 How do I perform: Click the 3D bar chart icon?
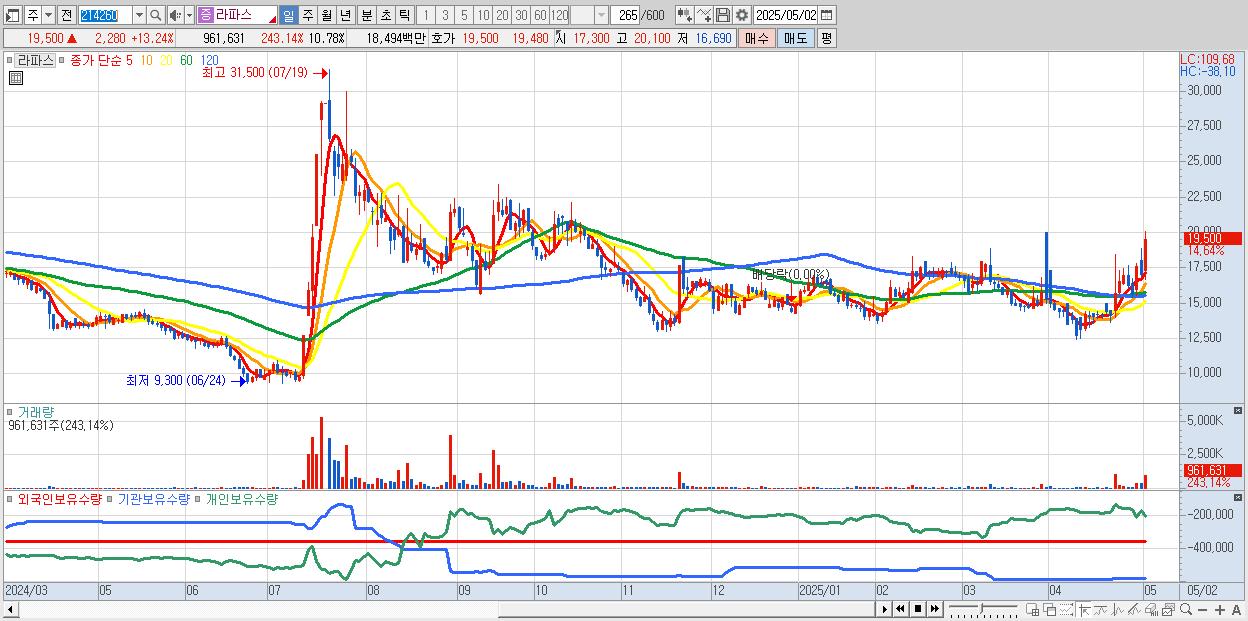[1151, 609]
